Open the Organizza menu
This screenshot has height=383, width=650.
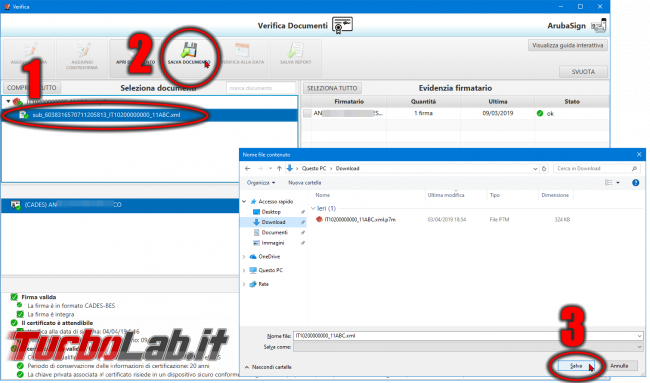pyautogui.click(x=261, y=183)
